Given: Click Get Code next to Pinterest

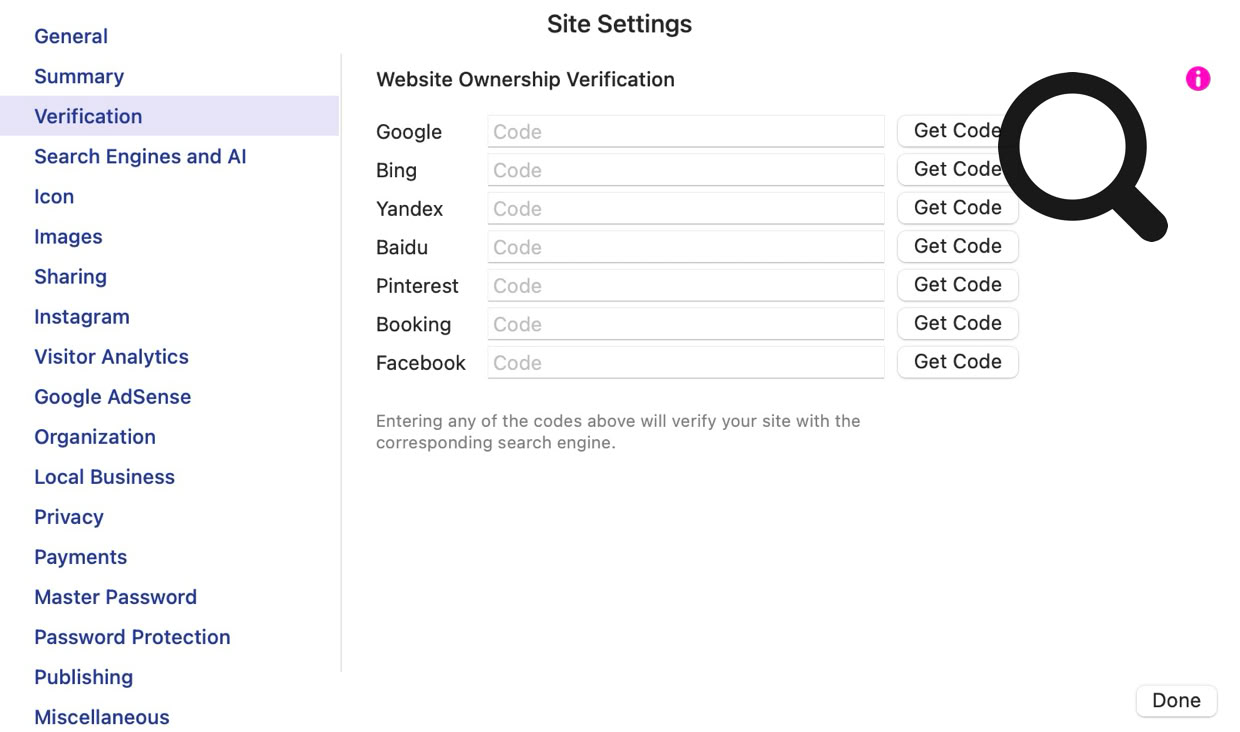Looking at the screenshot, I should pos(957,285).
